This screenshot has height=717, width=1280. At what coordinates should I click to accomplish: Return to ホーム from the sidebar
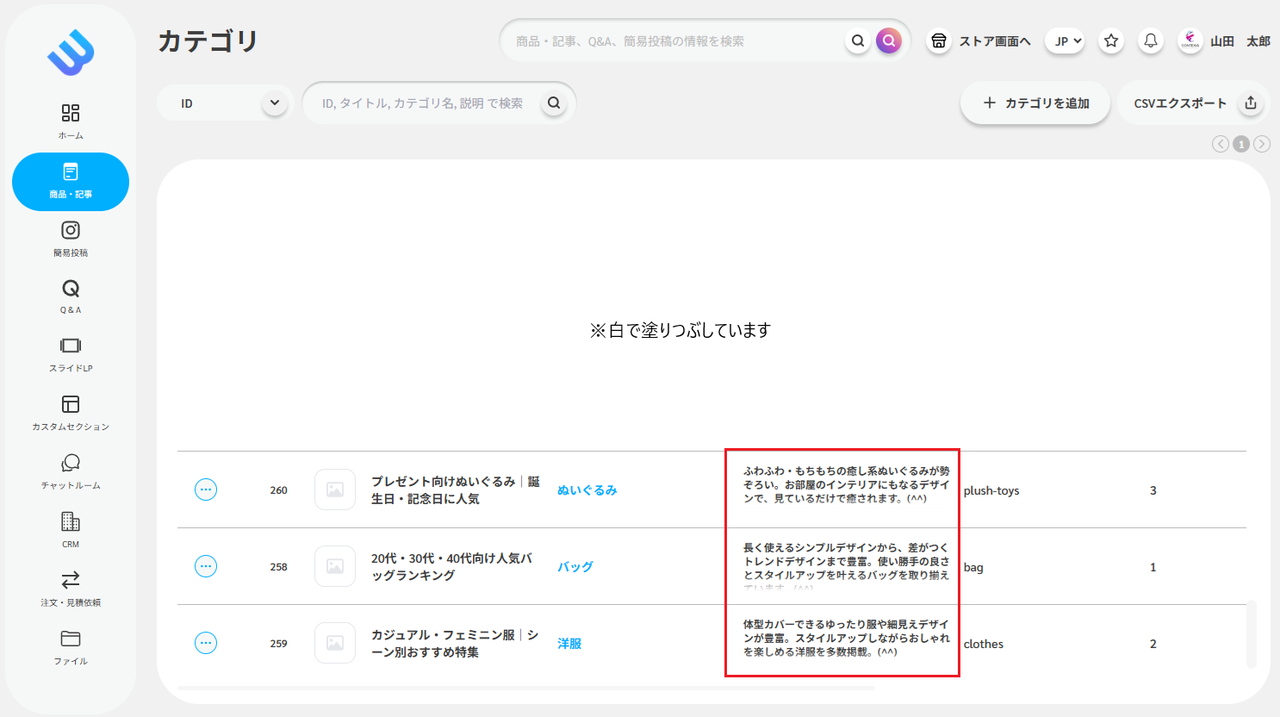pyautogui.click(x=69, y=118)
